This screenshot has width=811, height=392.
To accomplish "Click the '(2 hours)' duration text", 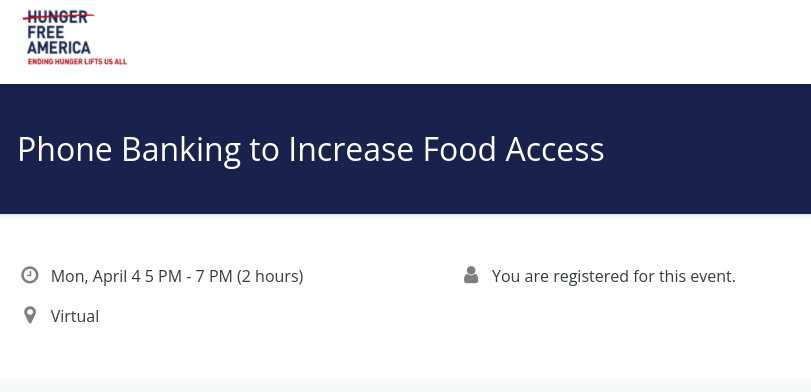I will pyautogui.click(x=270, y=276).
